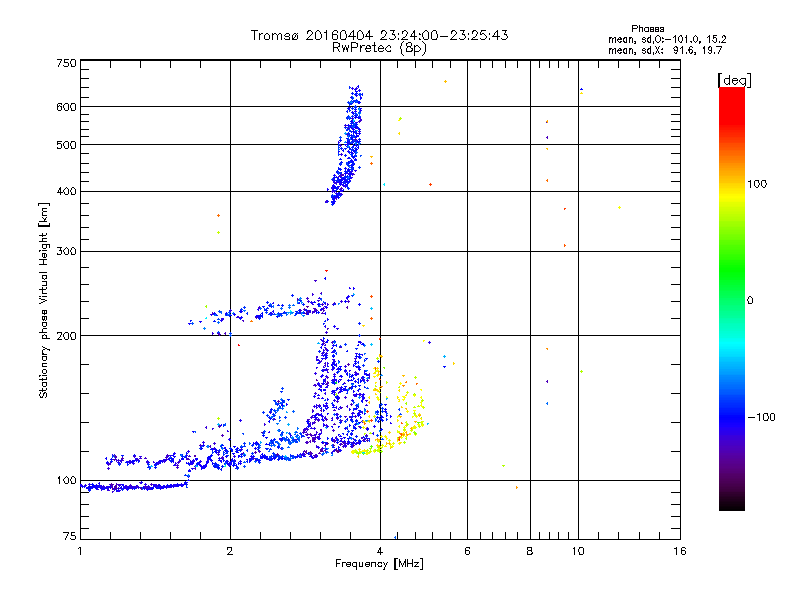Click the 'RwPretec (8p)' subtitle
800x600 pixels.
point(379,48)
